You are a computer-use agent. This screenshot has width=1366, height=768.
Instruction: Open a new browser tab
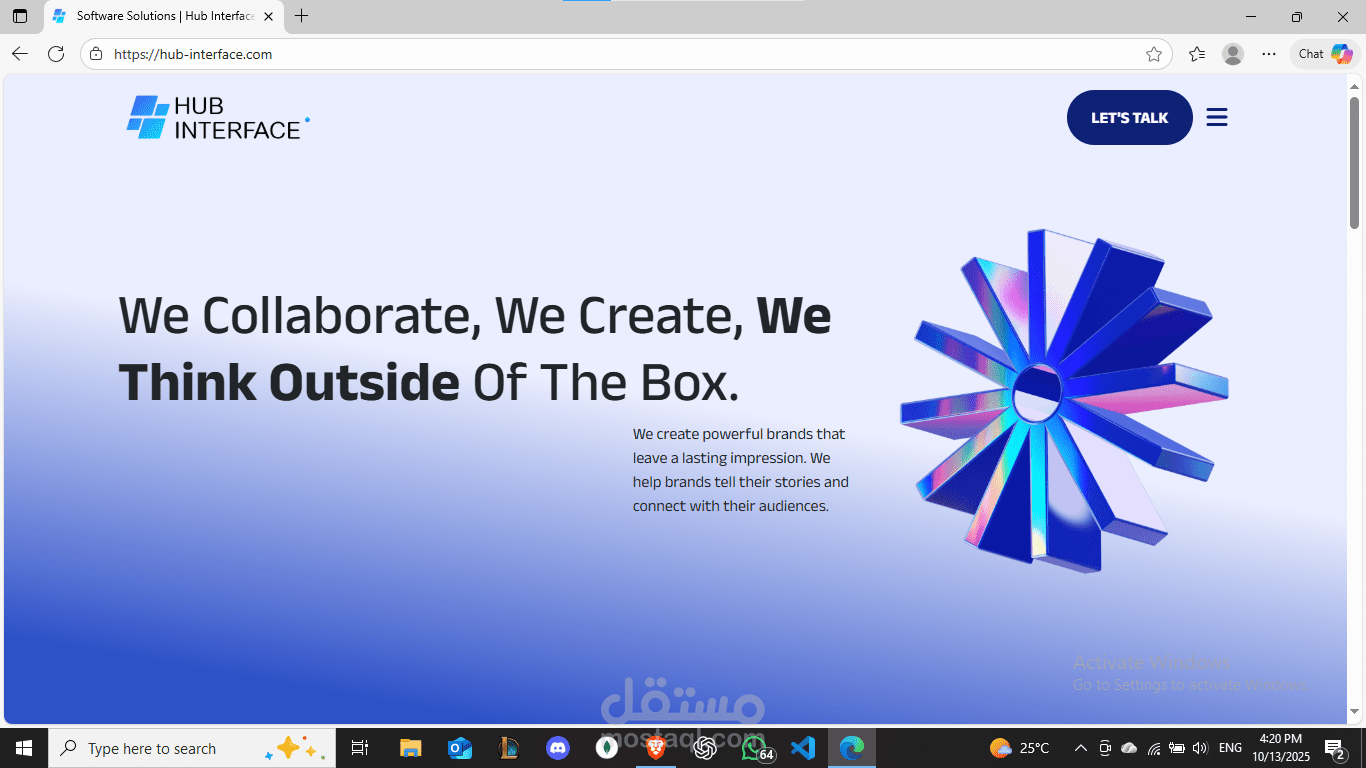tap(301, 16)
